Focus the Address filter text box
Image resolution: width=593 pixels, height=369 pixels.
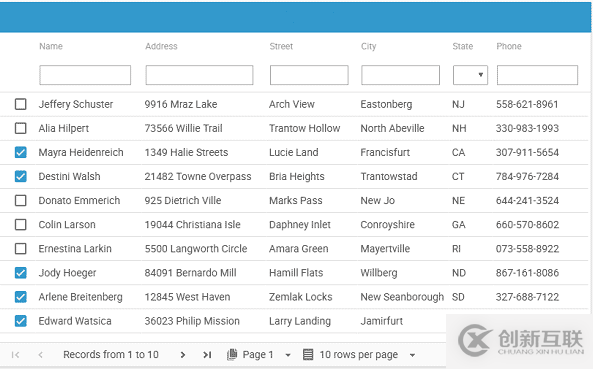coord(199,75)
